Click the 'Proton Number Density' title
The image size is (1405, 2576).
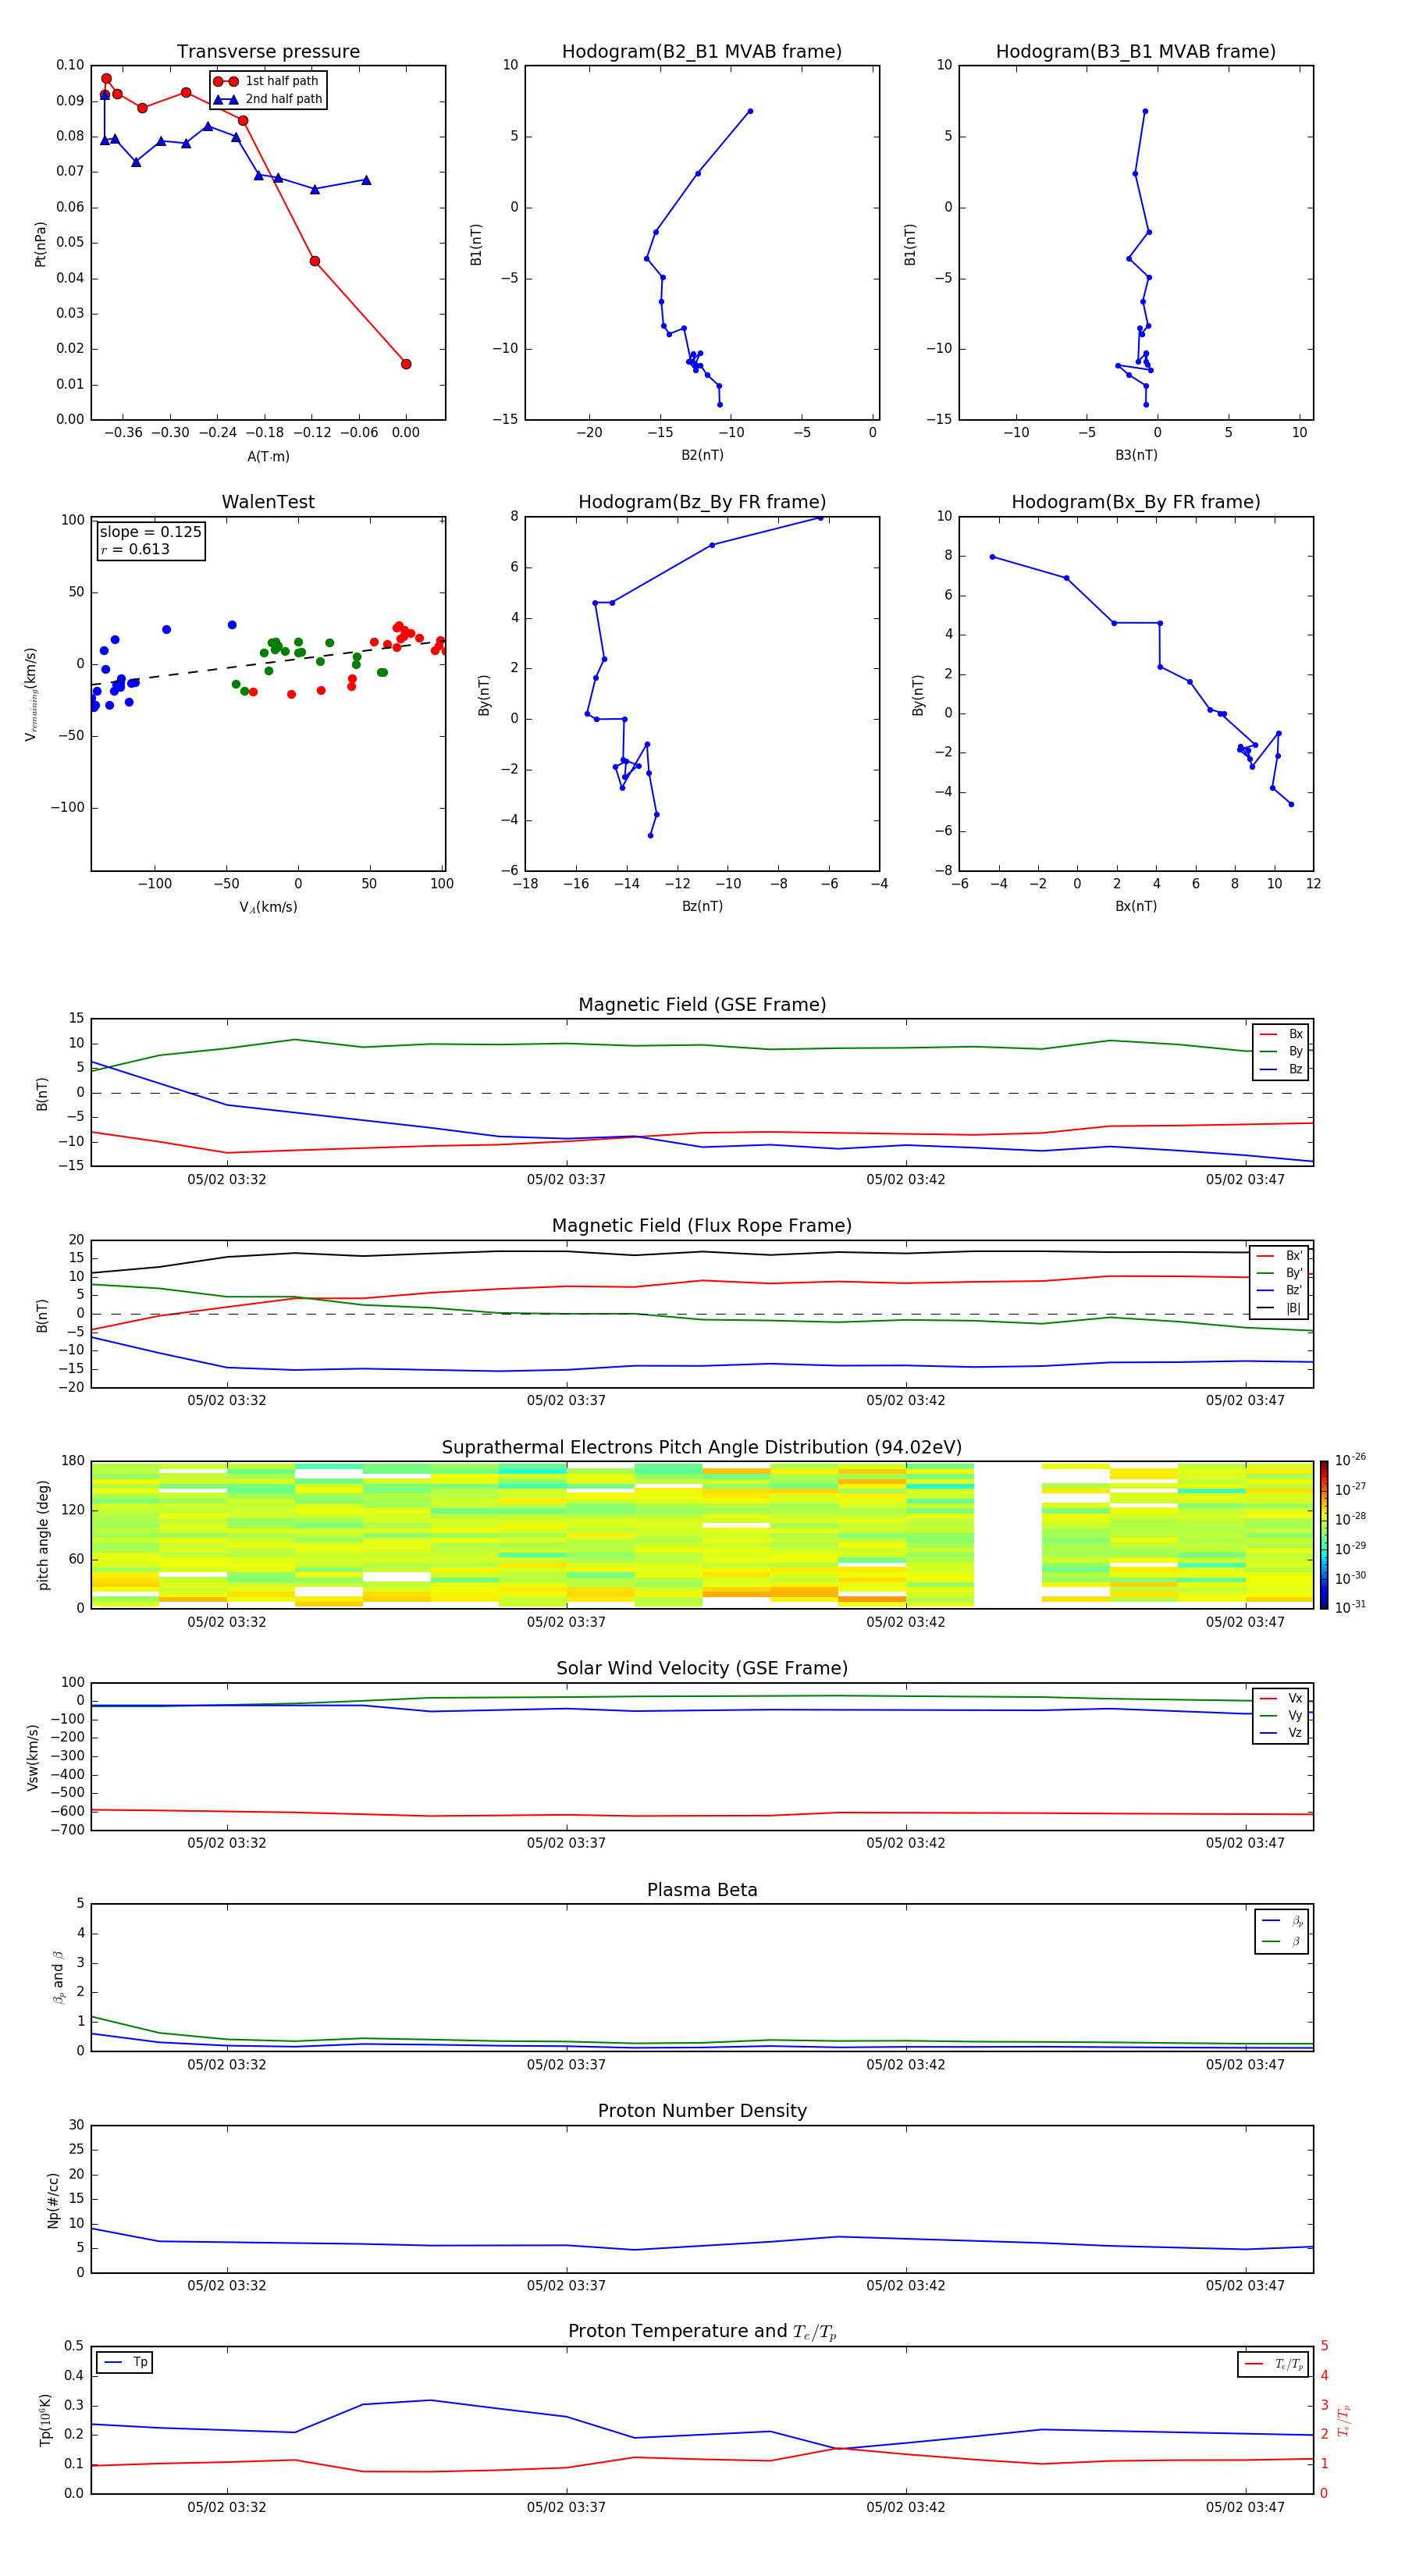coord(702,2111)
